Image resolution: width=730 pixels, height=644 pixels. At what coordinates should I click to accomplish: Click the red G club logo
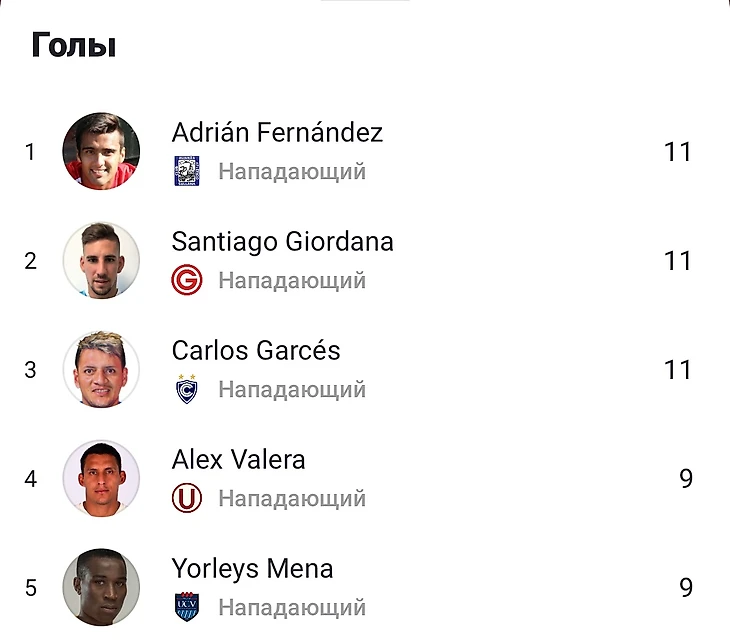[186, 280]
